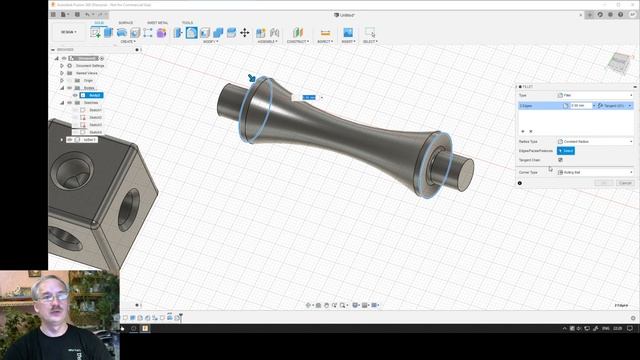Switch to the Solid tab
The image size is (640, 360).
pos(99,23)
